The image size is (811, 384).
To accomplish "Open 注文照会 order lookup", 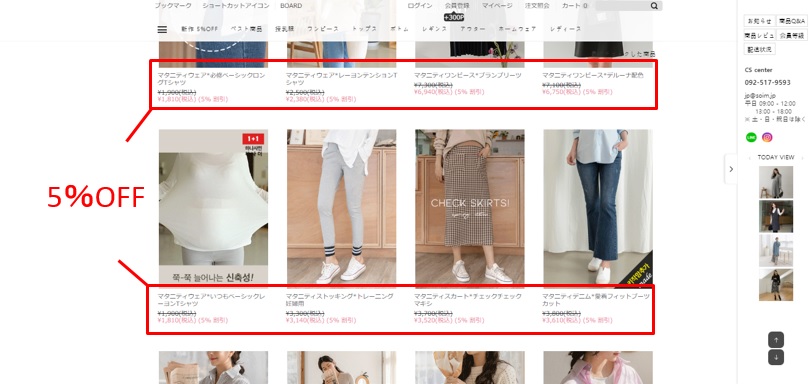I will pyautogui.click(x=537, y=6).
